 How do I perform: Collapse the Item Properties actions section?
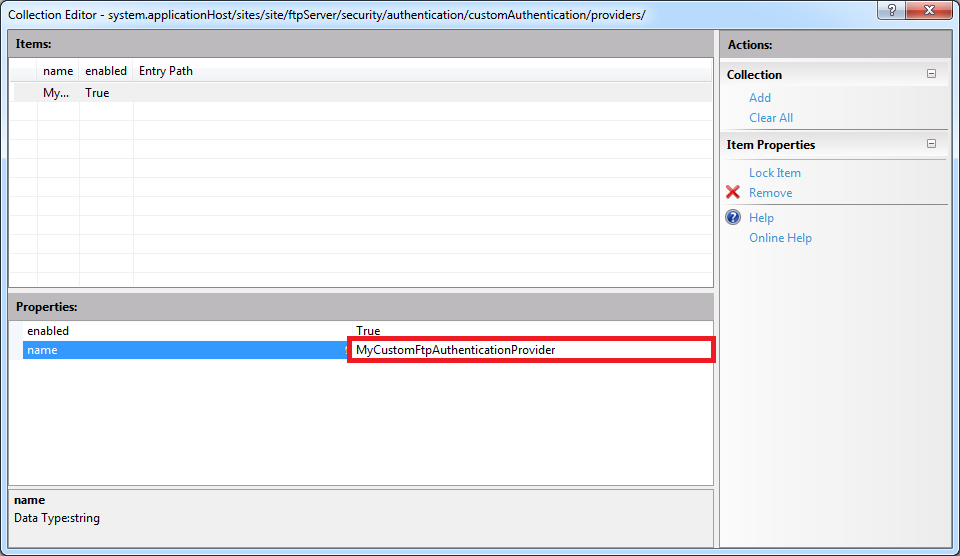coord(931,144)
